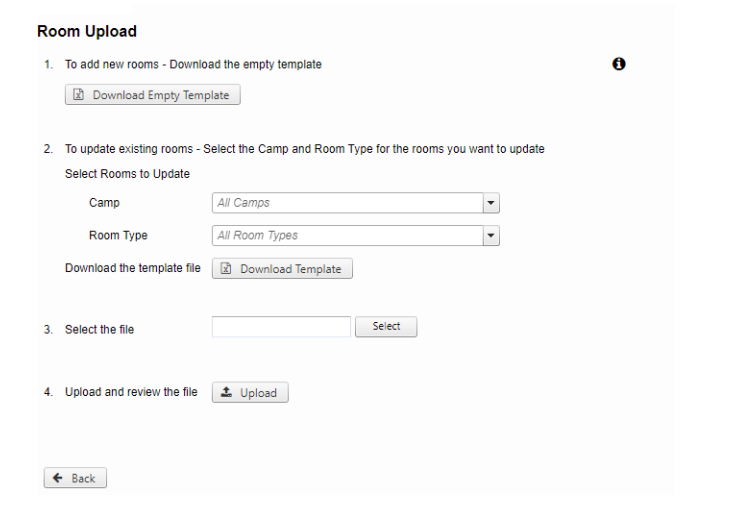Download the empty template file

coord(153,95)
